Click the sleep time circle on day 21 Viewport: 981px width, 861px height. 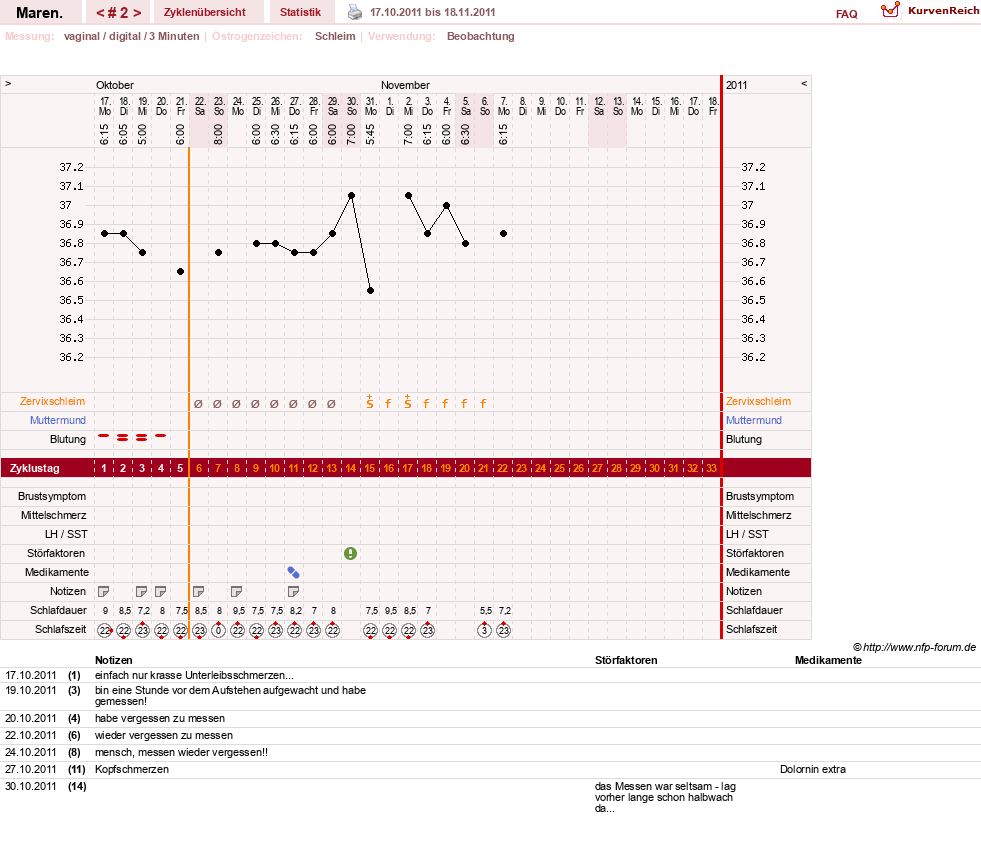pos(484,630)
